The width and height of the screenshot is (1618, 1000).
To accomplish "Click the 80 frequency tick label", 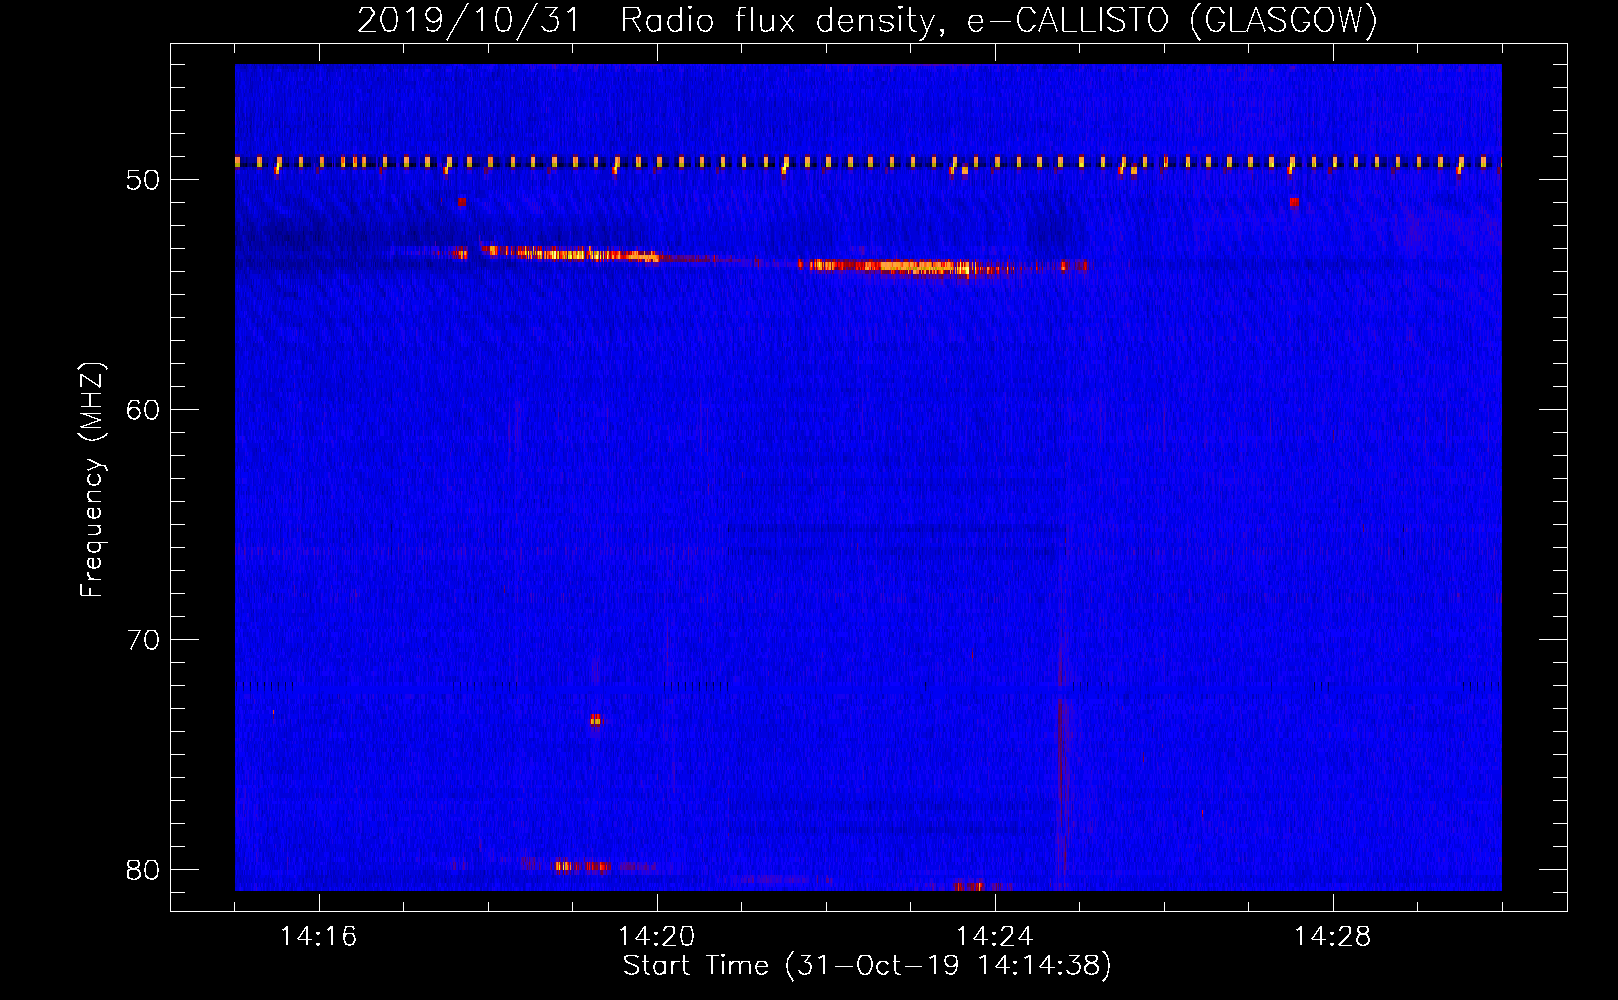I will click(143, 870).
